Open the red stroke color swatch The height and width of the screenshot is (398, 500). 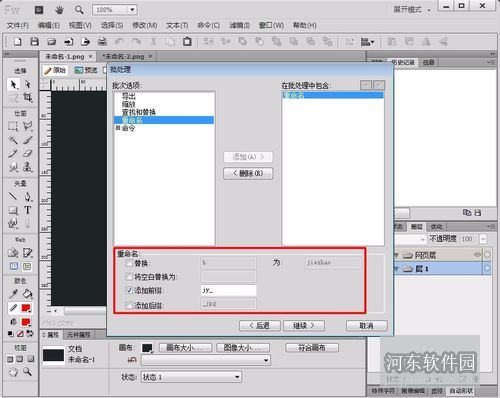[26, 308]
